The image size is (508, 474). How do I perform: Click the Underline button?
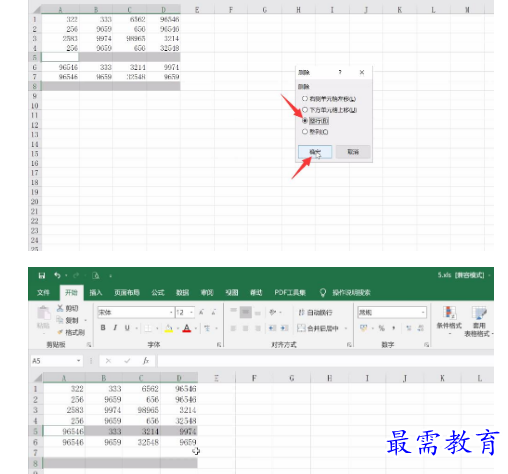[127, 328]
